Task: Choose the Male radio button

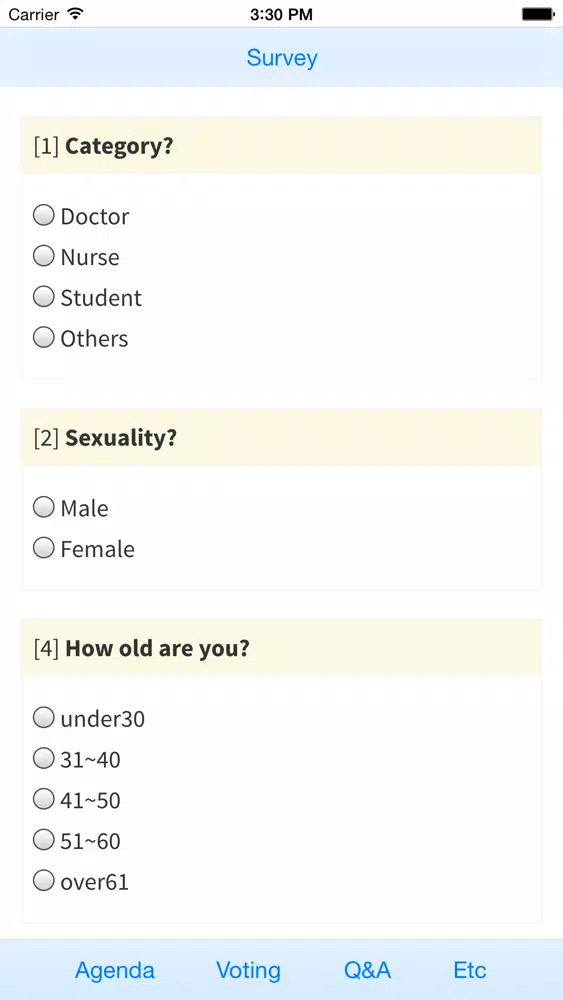Action: 43,508
